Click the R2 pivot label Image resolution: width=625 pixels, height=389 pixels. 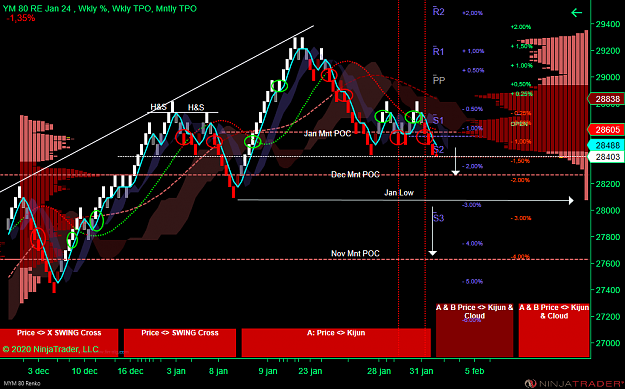point(438,12)
